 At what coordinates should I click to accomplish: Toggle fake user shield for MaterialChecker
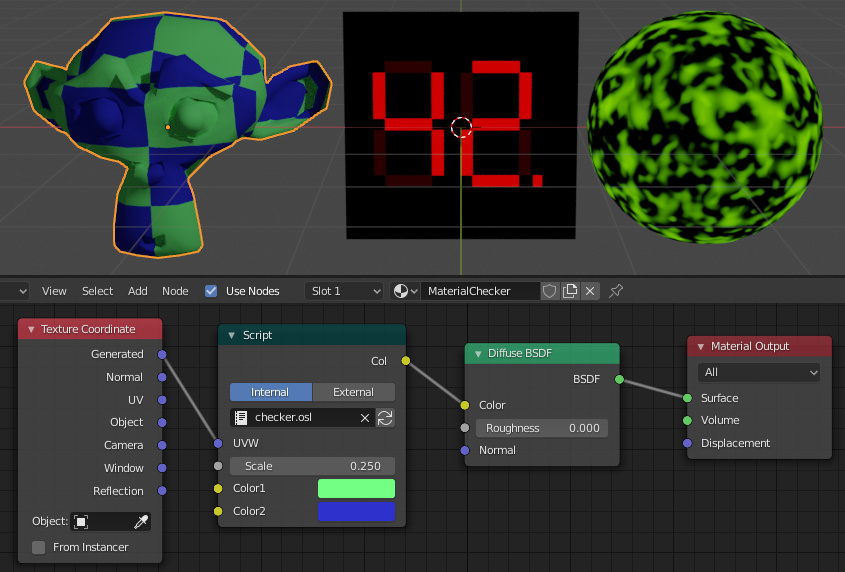pyautogui.click(x=549, y=291)
